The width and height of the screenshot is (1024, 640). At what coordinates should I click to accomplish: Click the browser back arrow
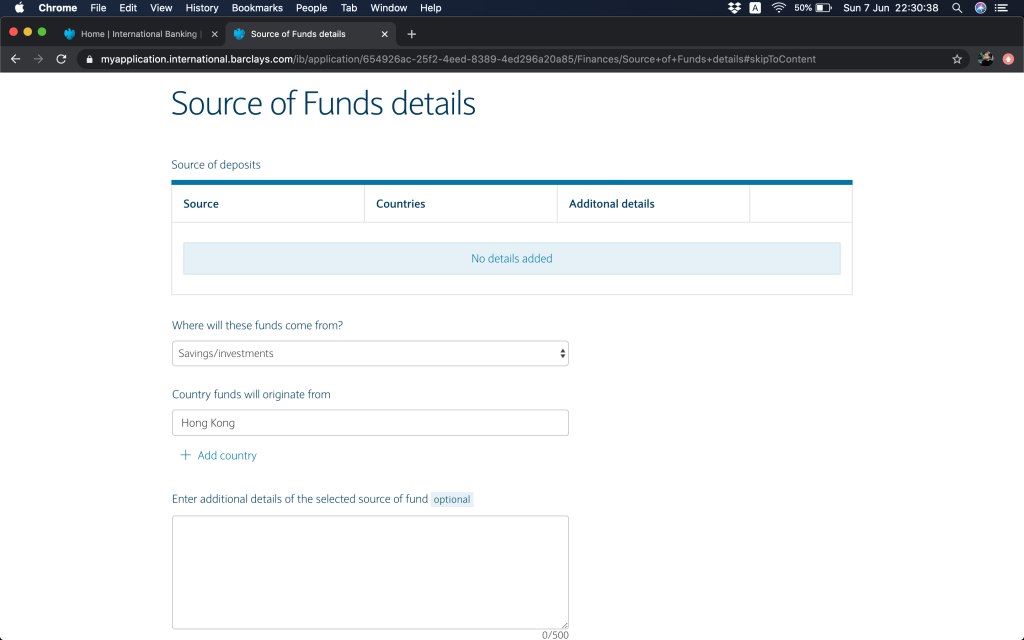[x=15, y=59]
